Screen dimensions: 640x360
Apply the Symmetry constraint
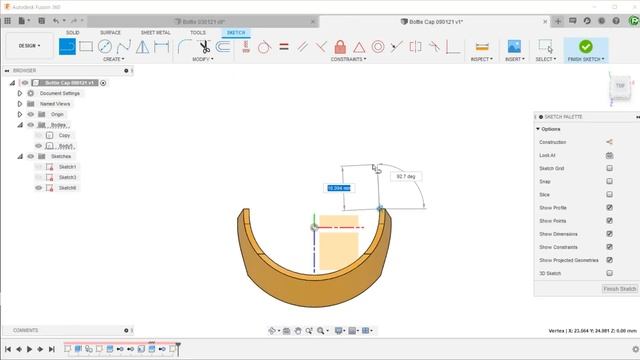point(416,47)
